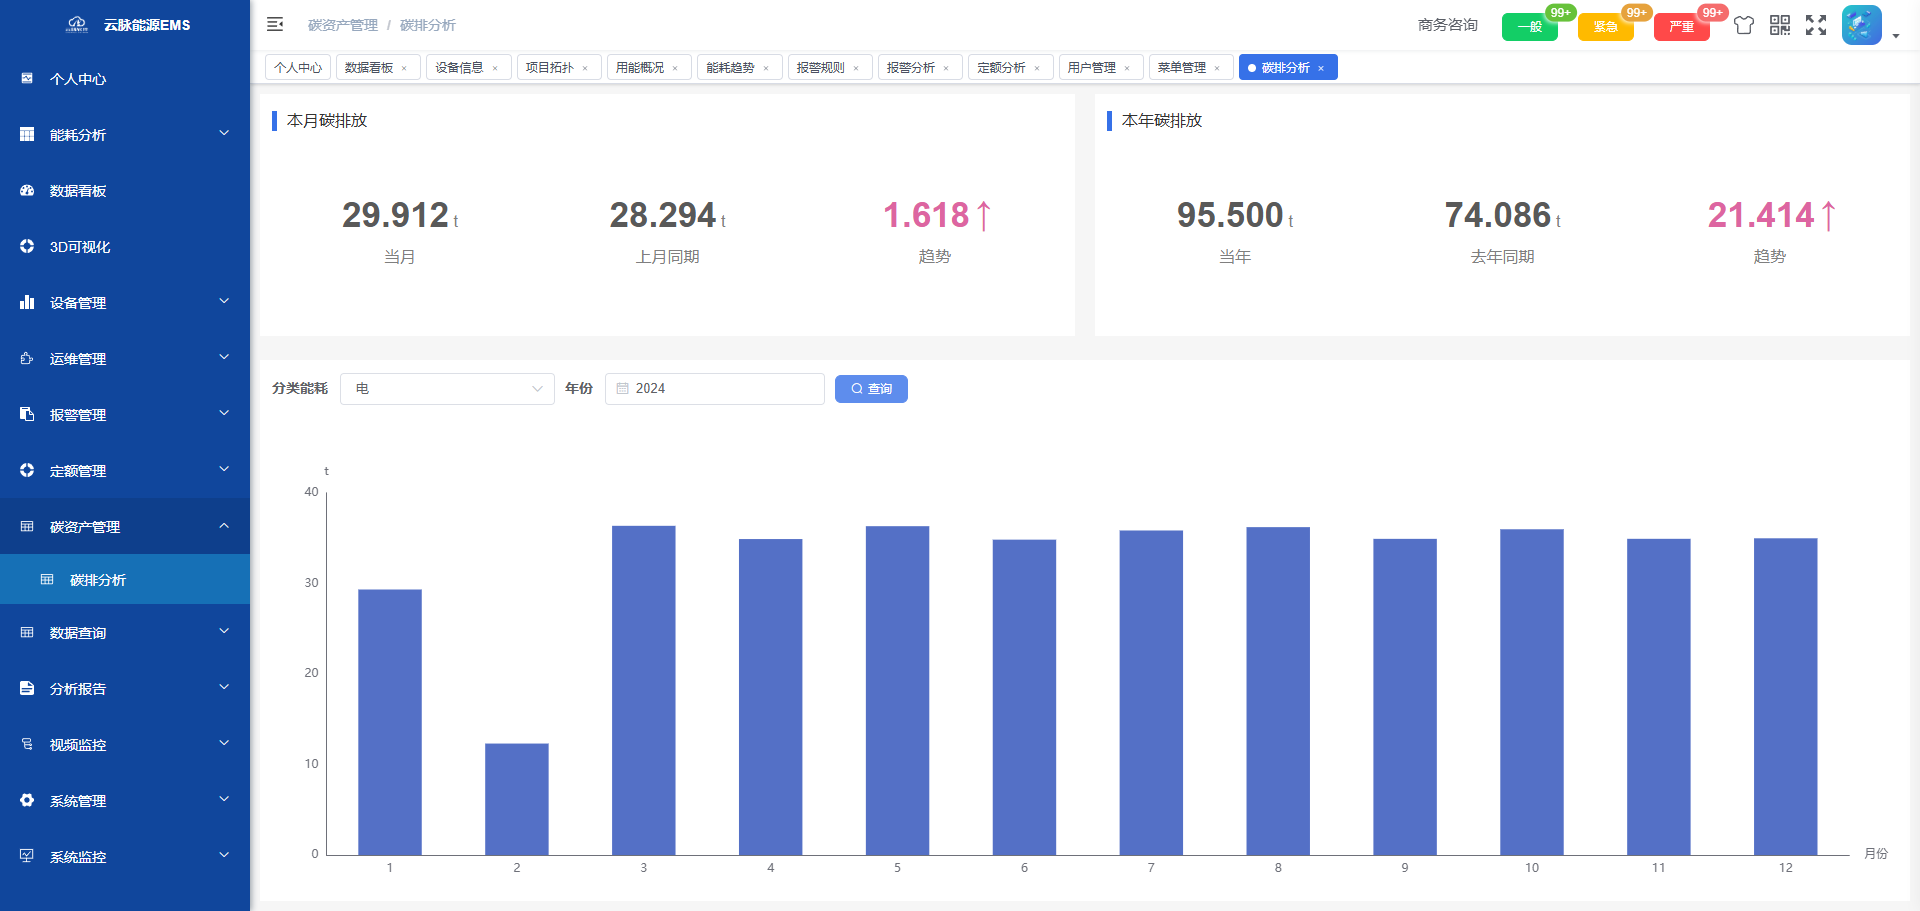
Task: Click the 设备管理 bar chart icon
Action: [x=27, y=302]
